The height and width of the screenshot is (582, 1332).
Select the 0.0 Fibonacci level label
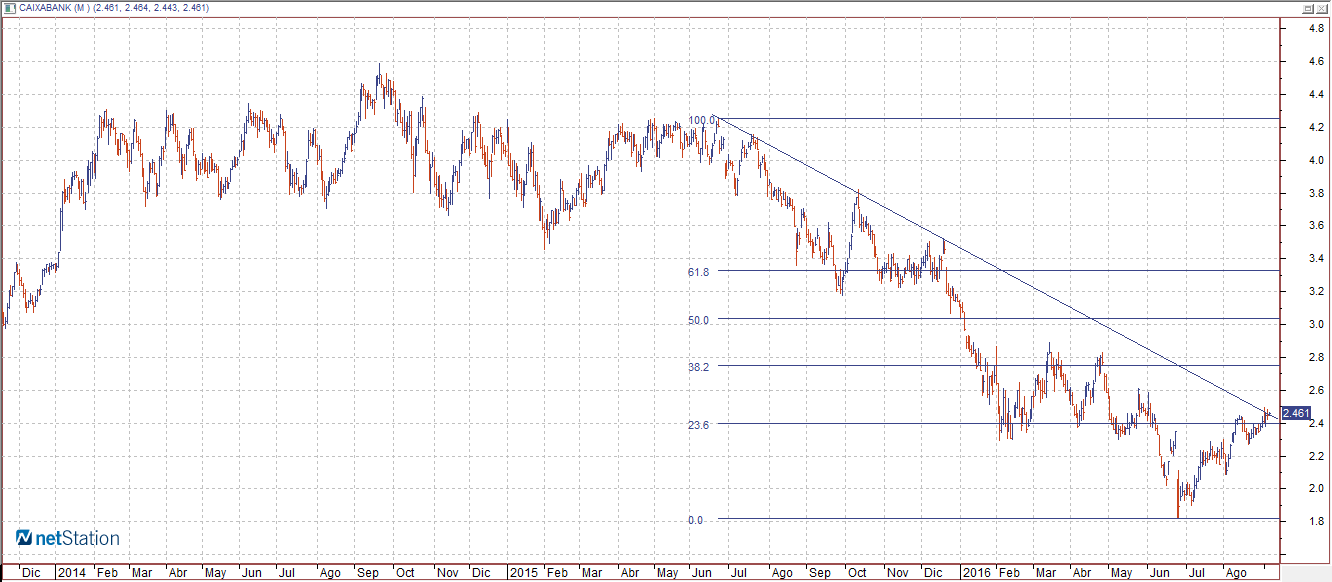[696, 520]
